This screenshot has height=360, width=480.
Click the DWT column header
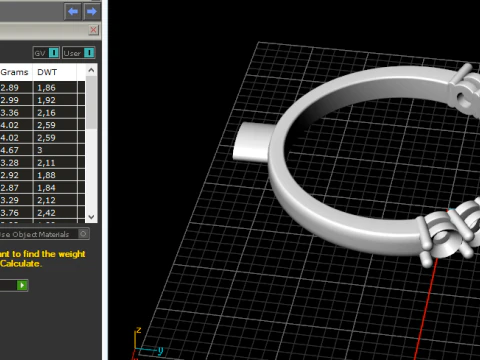pyautogui.click(x=55, y=72)
